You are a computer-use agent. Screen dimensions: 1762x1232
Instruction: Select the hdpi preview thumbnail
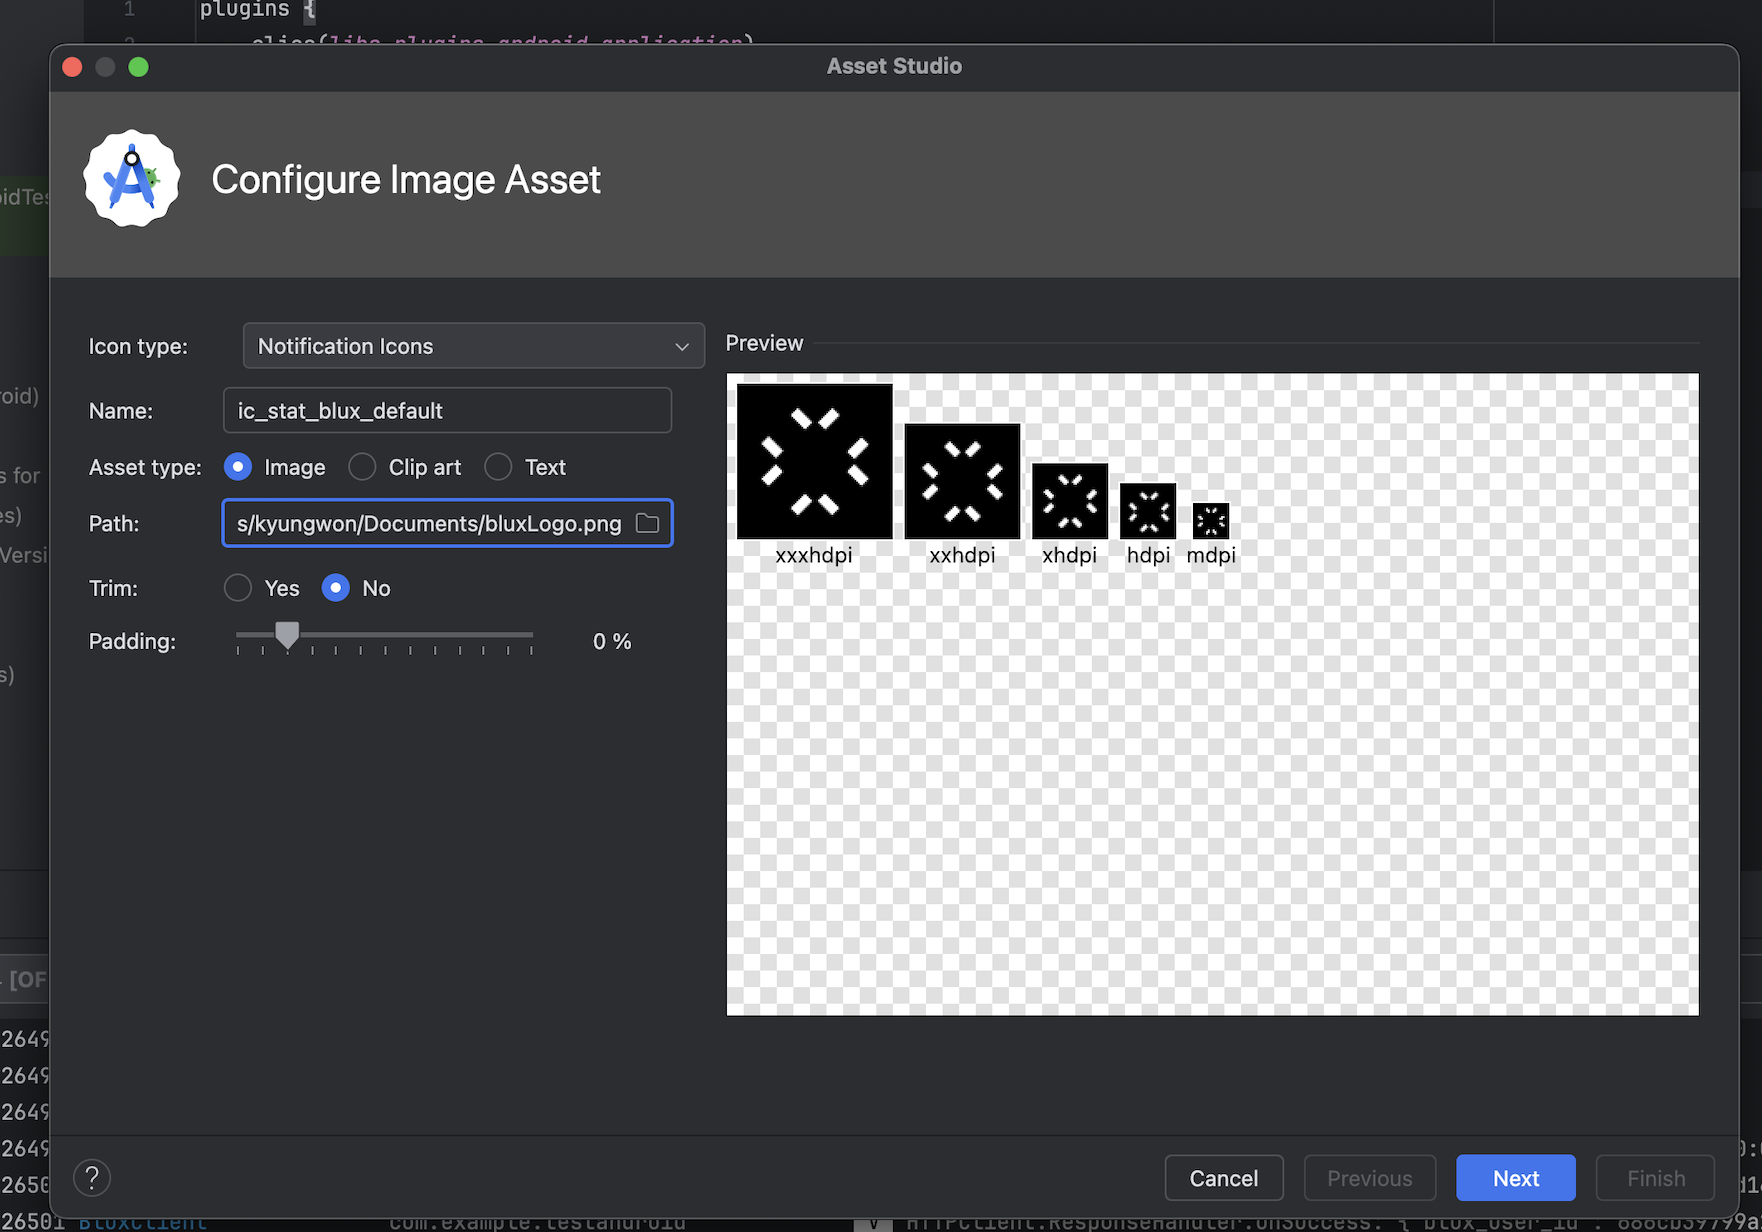click(1148, 511)
